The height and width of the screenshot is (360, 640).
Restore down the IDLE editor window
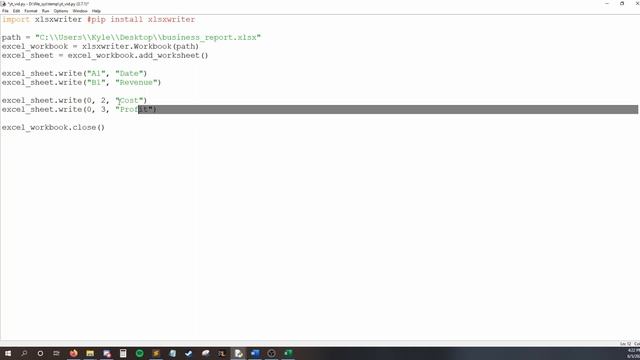(x=622, y=4)
